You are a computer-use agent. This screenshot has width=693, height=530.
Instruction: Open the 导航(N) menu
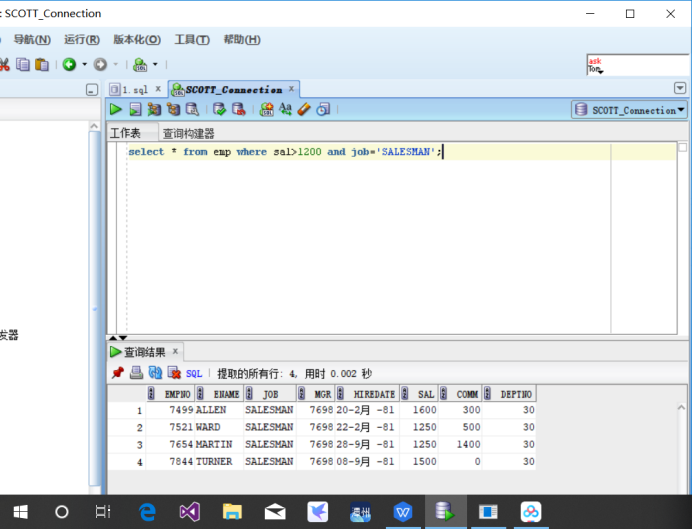point(32,40)
